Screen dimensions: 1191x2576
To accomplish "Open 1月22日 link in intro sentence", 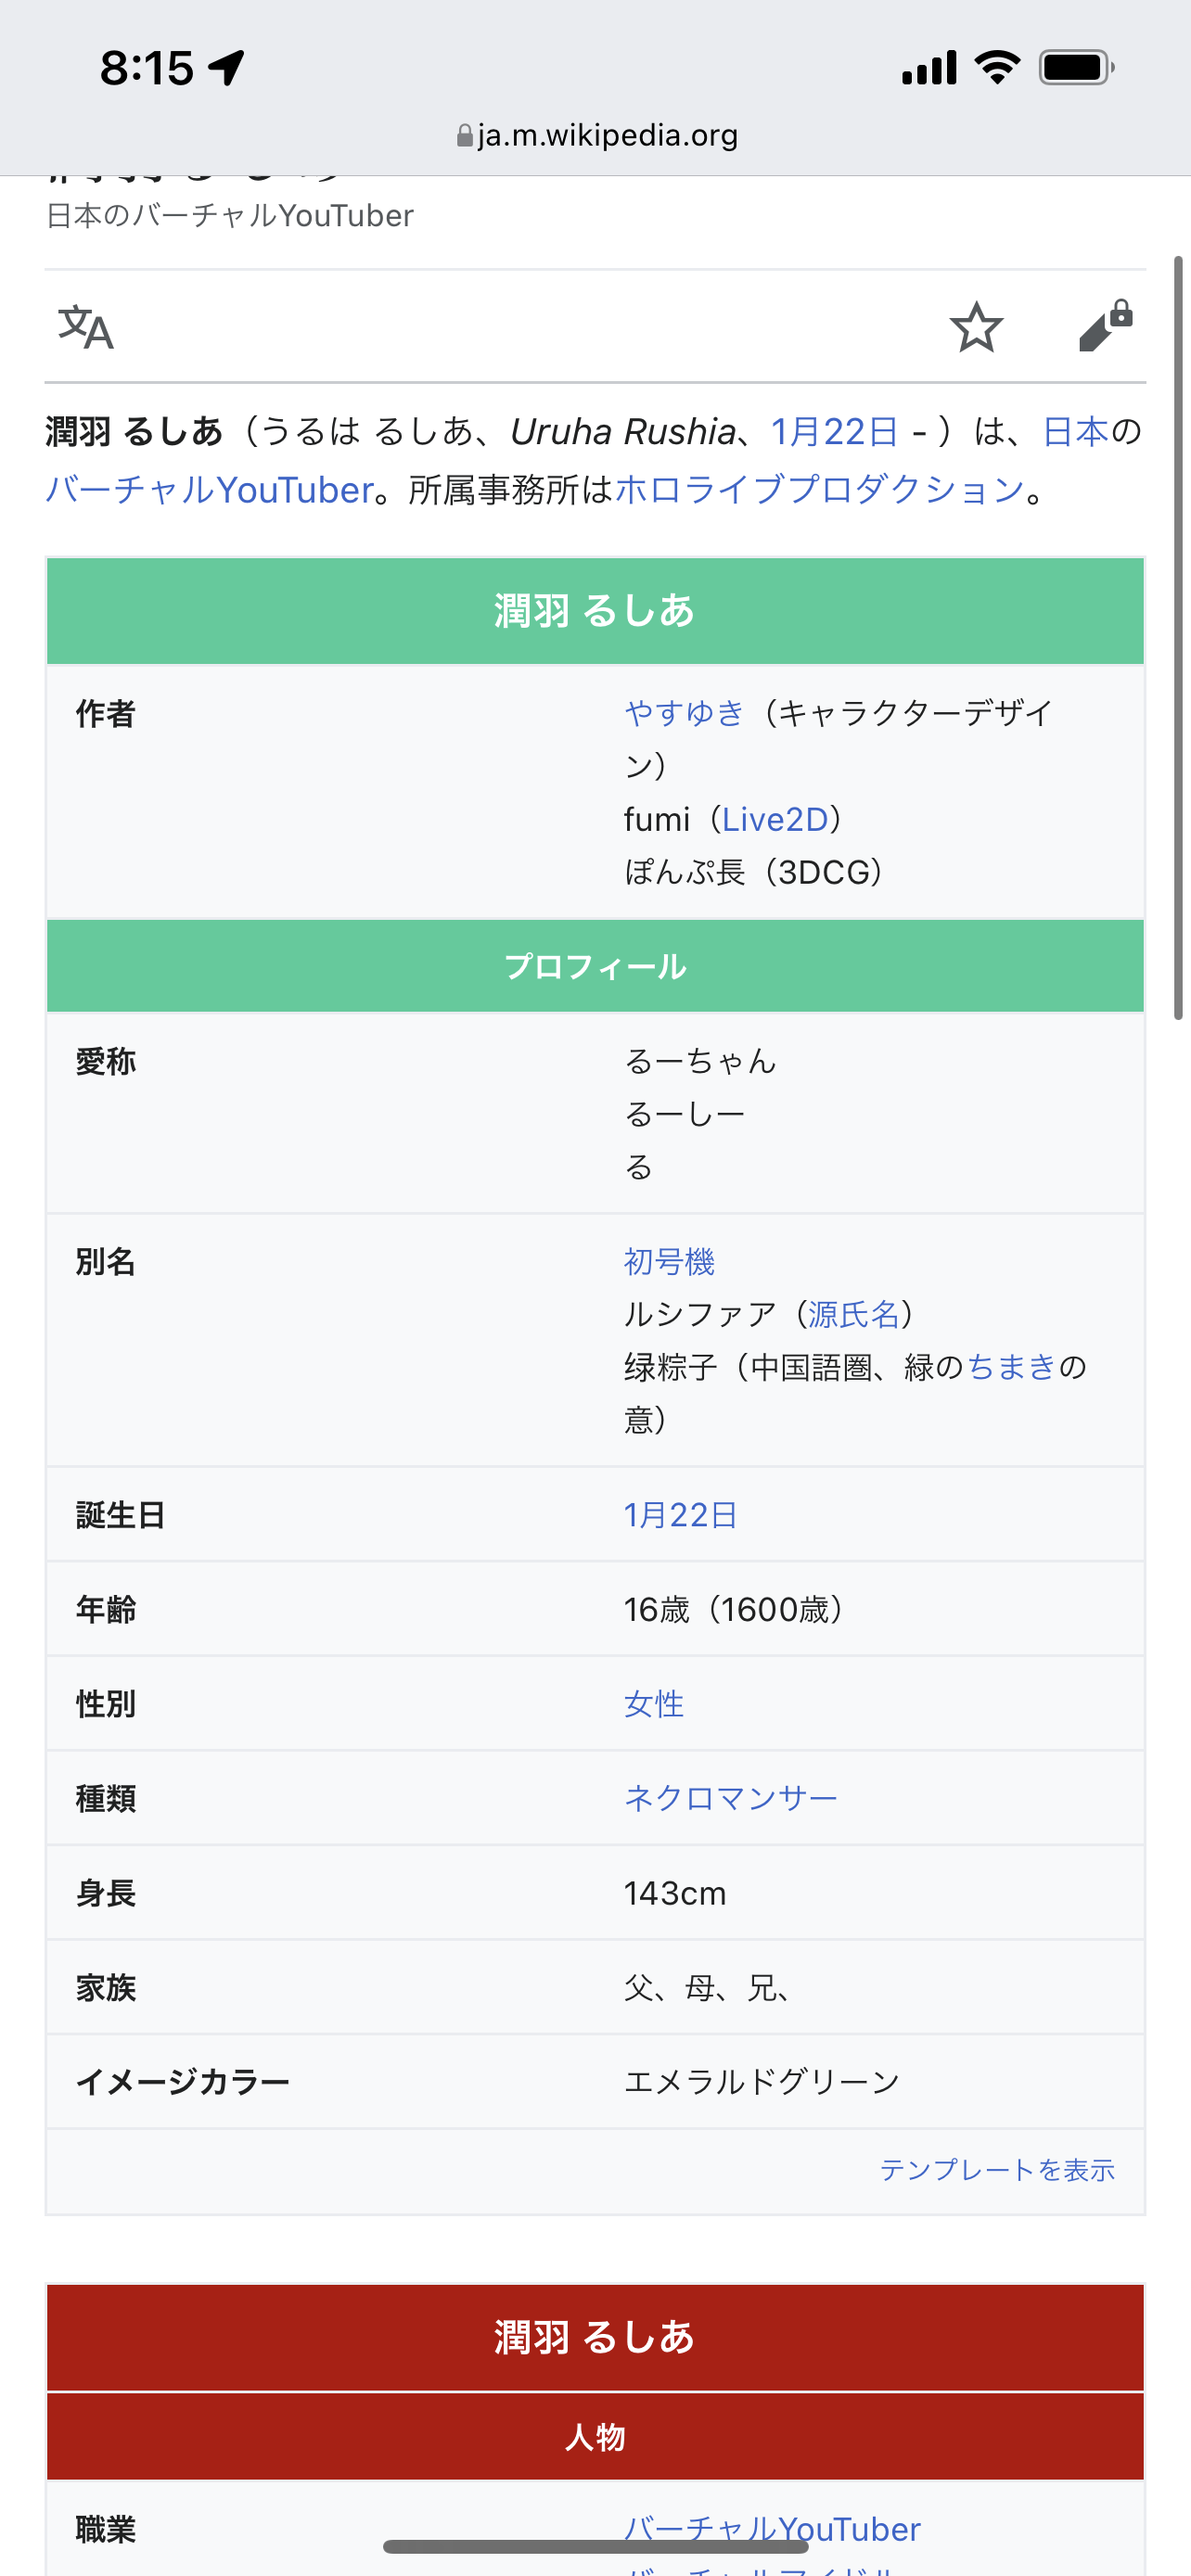I will (834, 431).
